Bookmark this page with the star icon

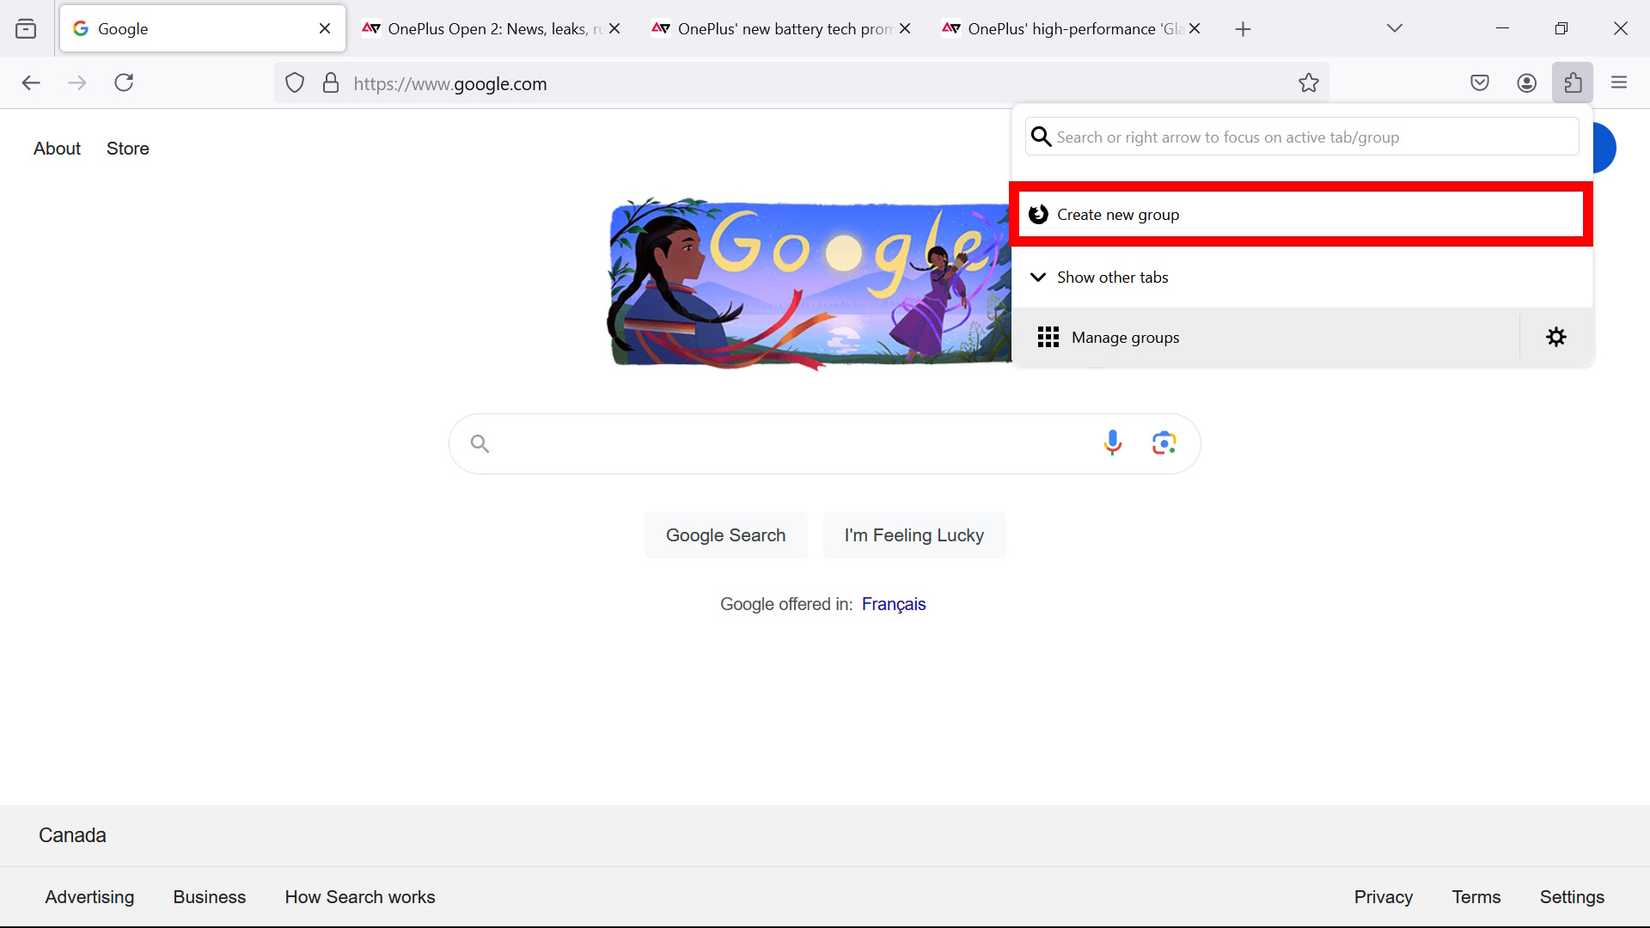1308,83
